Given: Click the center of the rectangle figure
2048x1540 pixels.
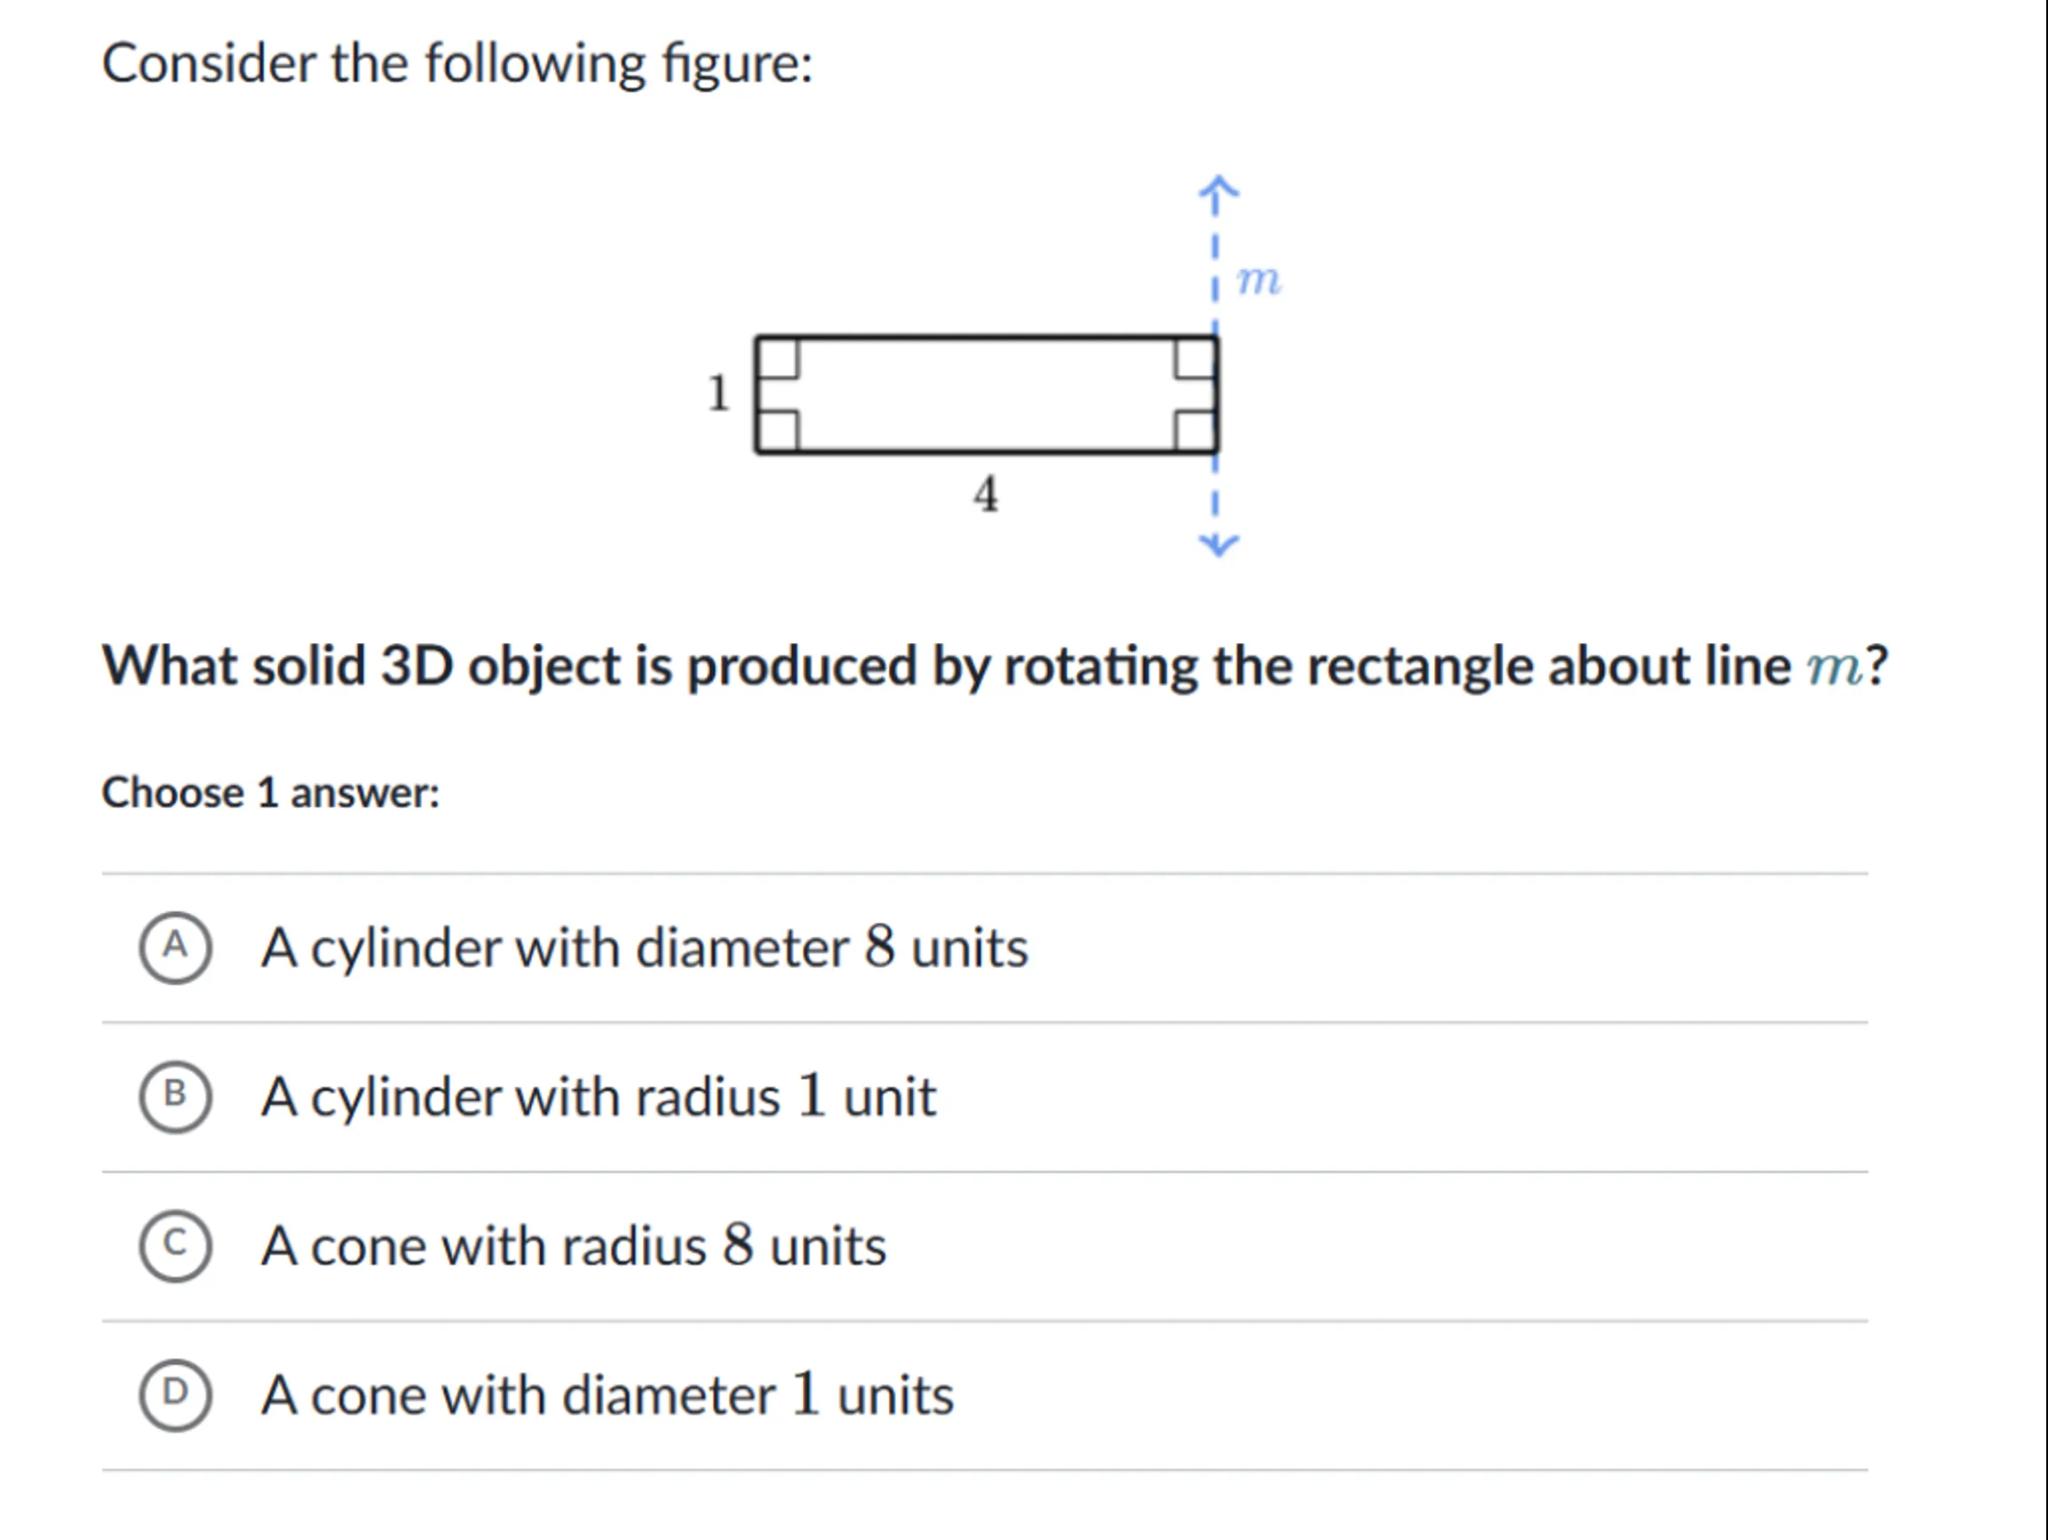Looking at the screenshot, I should tap(987, 395).
